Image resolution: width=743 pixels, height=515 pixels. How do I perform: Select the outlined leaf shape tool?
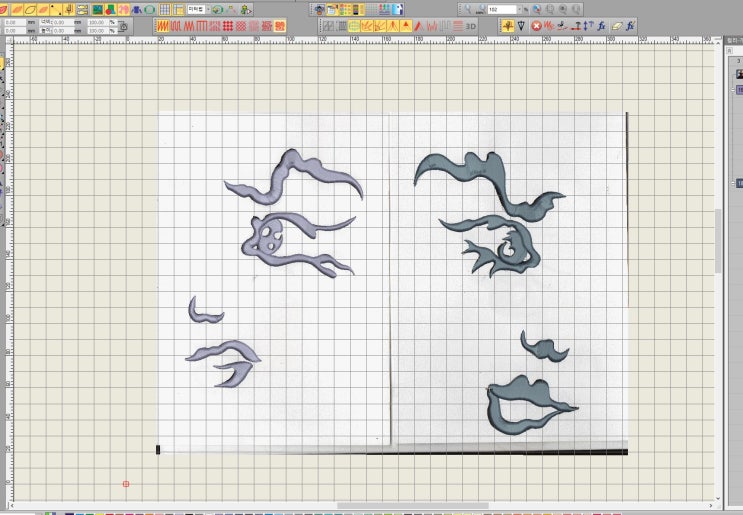[x=30, y=9]
